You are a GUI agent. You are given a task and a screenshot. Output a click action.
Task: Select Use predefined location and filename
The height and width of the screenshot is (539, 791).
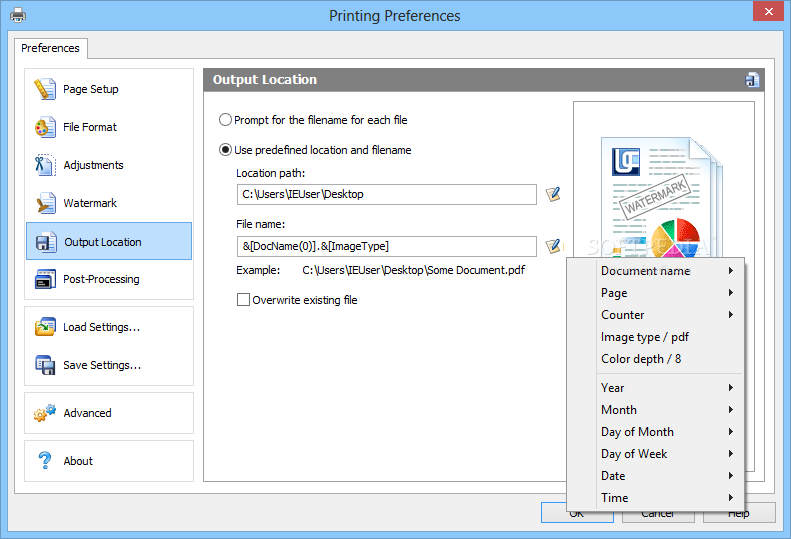click(x=225, y=150)
